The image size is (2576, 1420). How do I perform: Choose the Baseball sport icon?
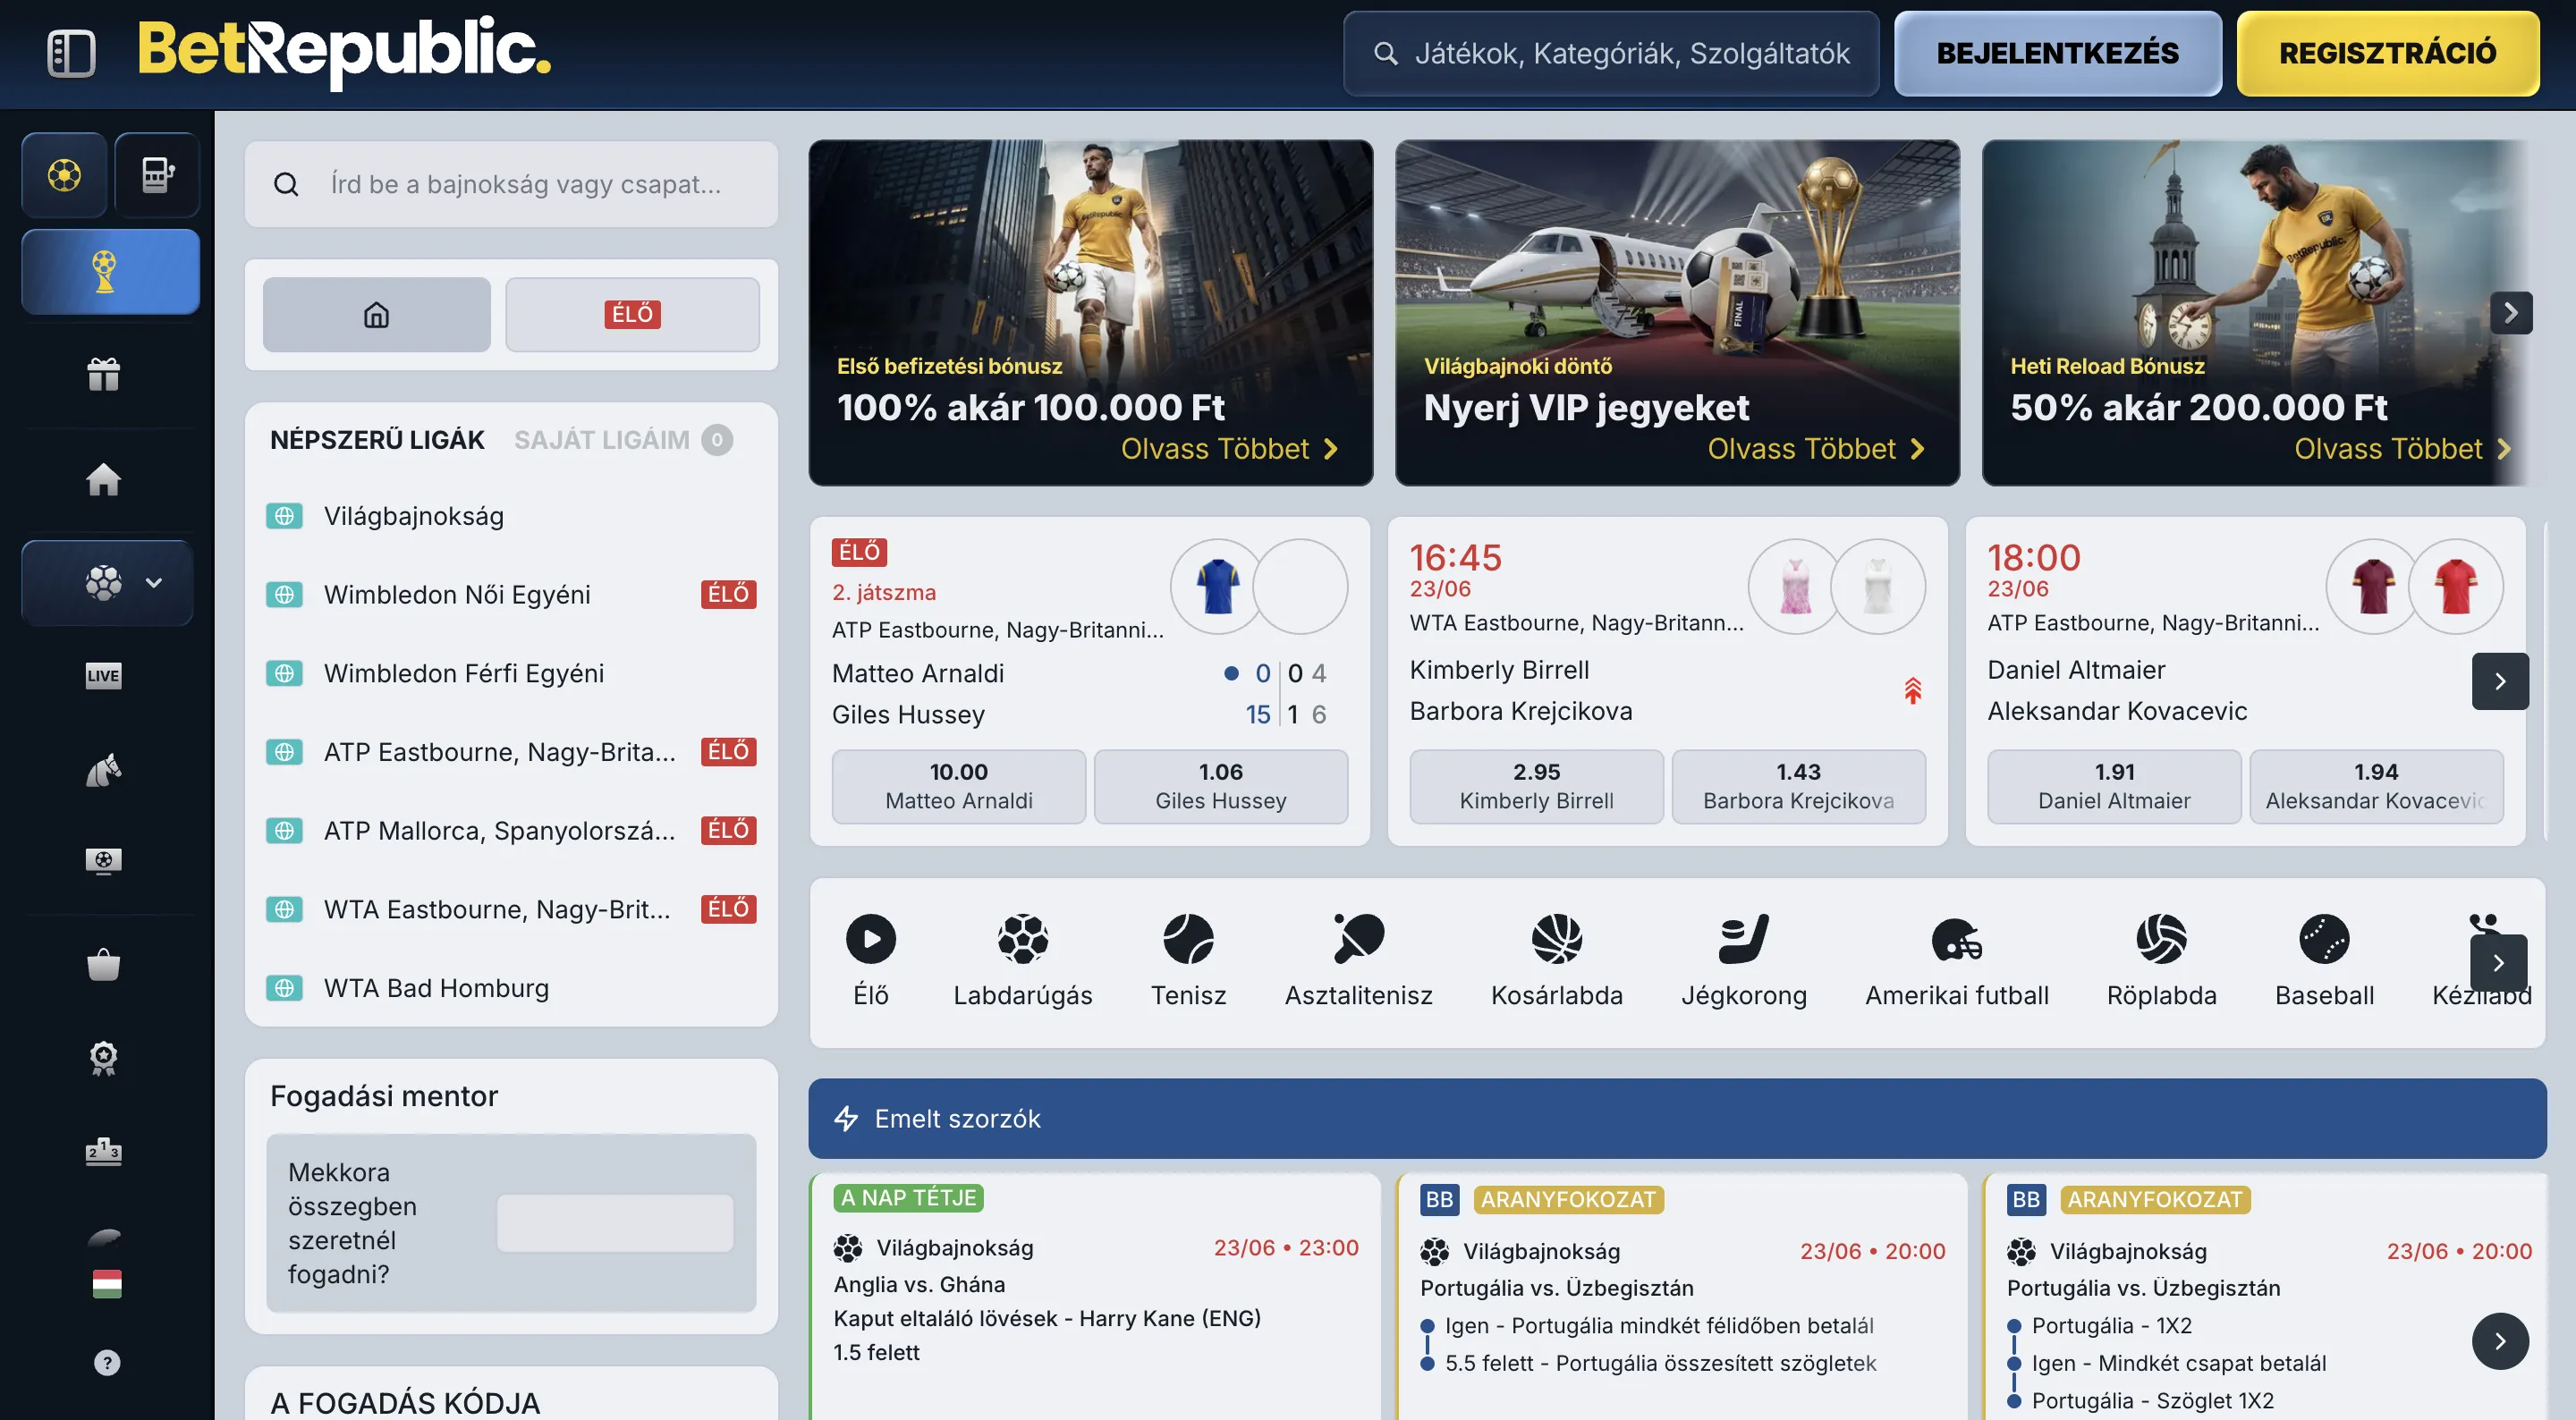point(2324,939)
